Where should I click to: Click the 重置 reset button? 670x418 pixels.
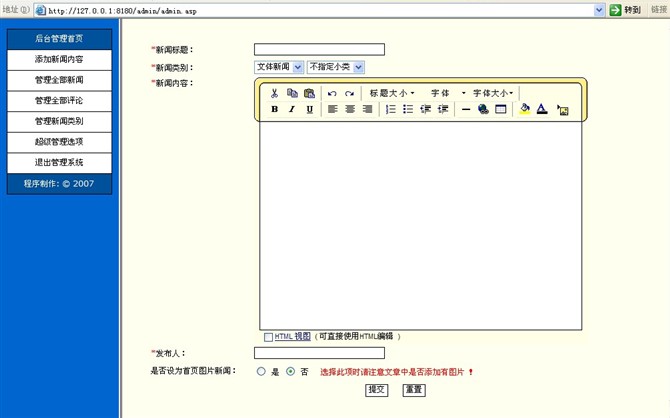click(414, 390)
